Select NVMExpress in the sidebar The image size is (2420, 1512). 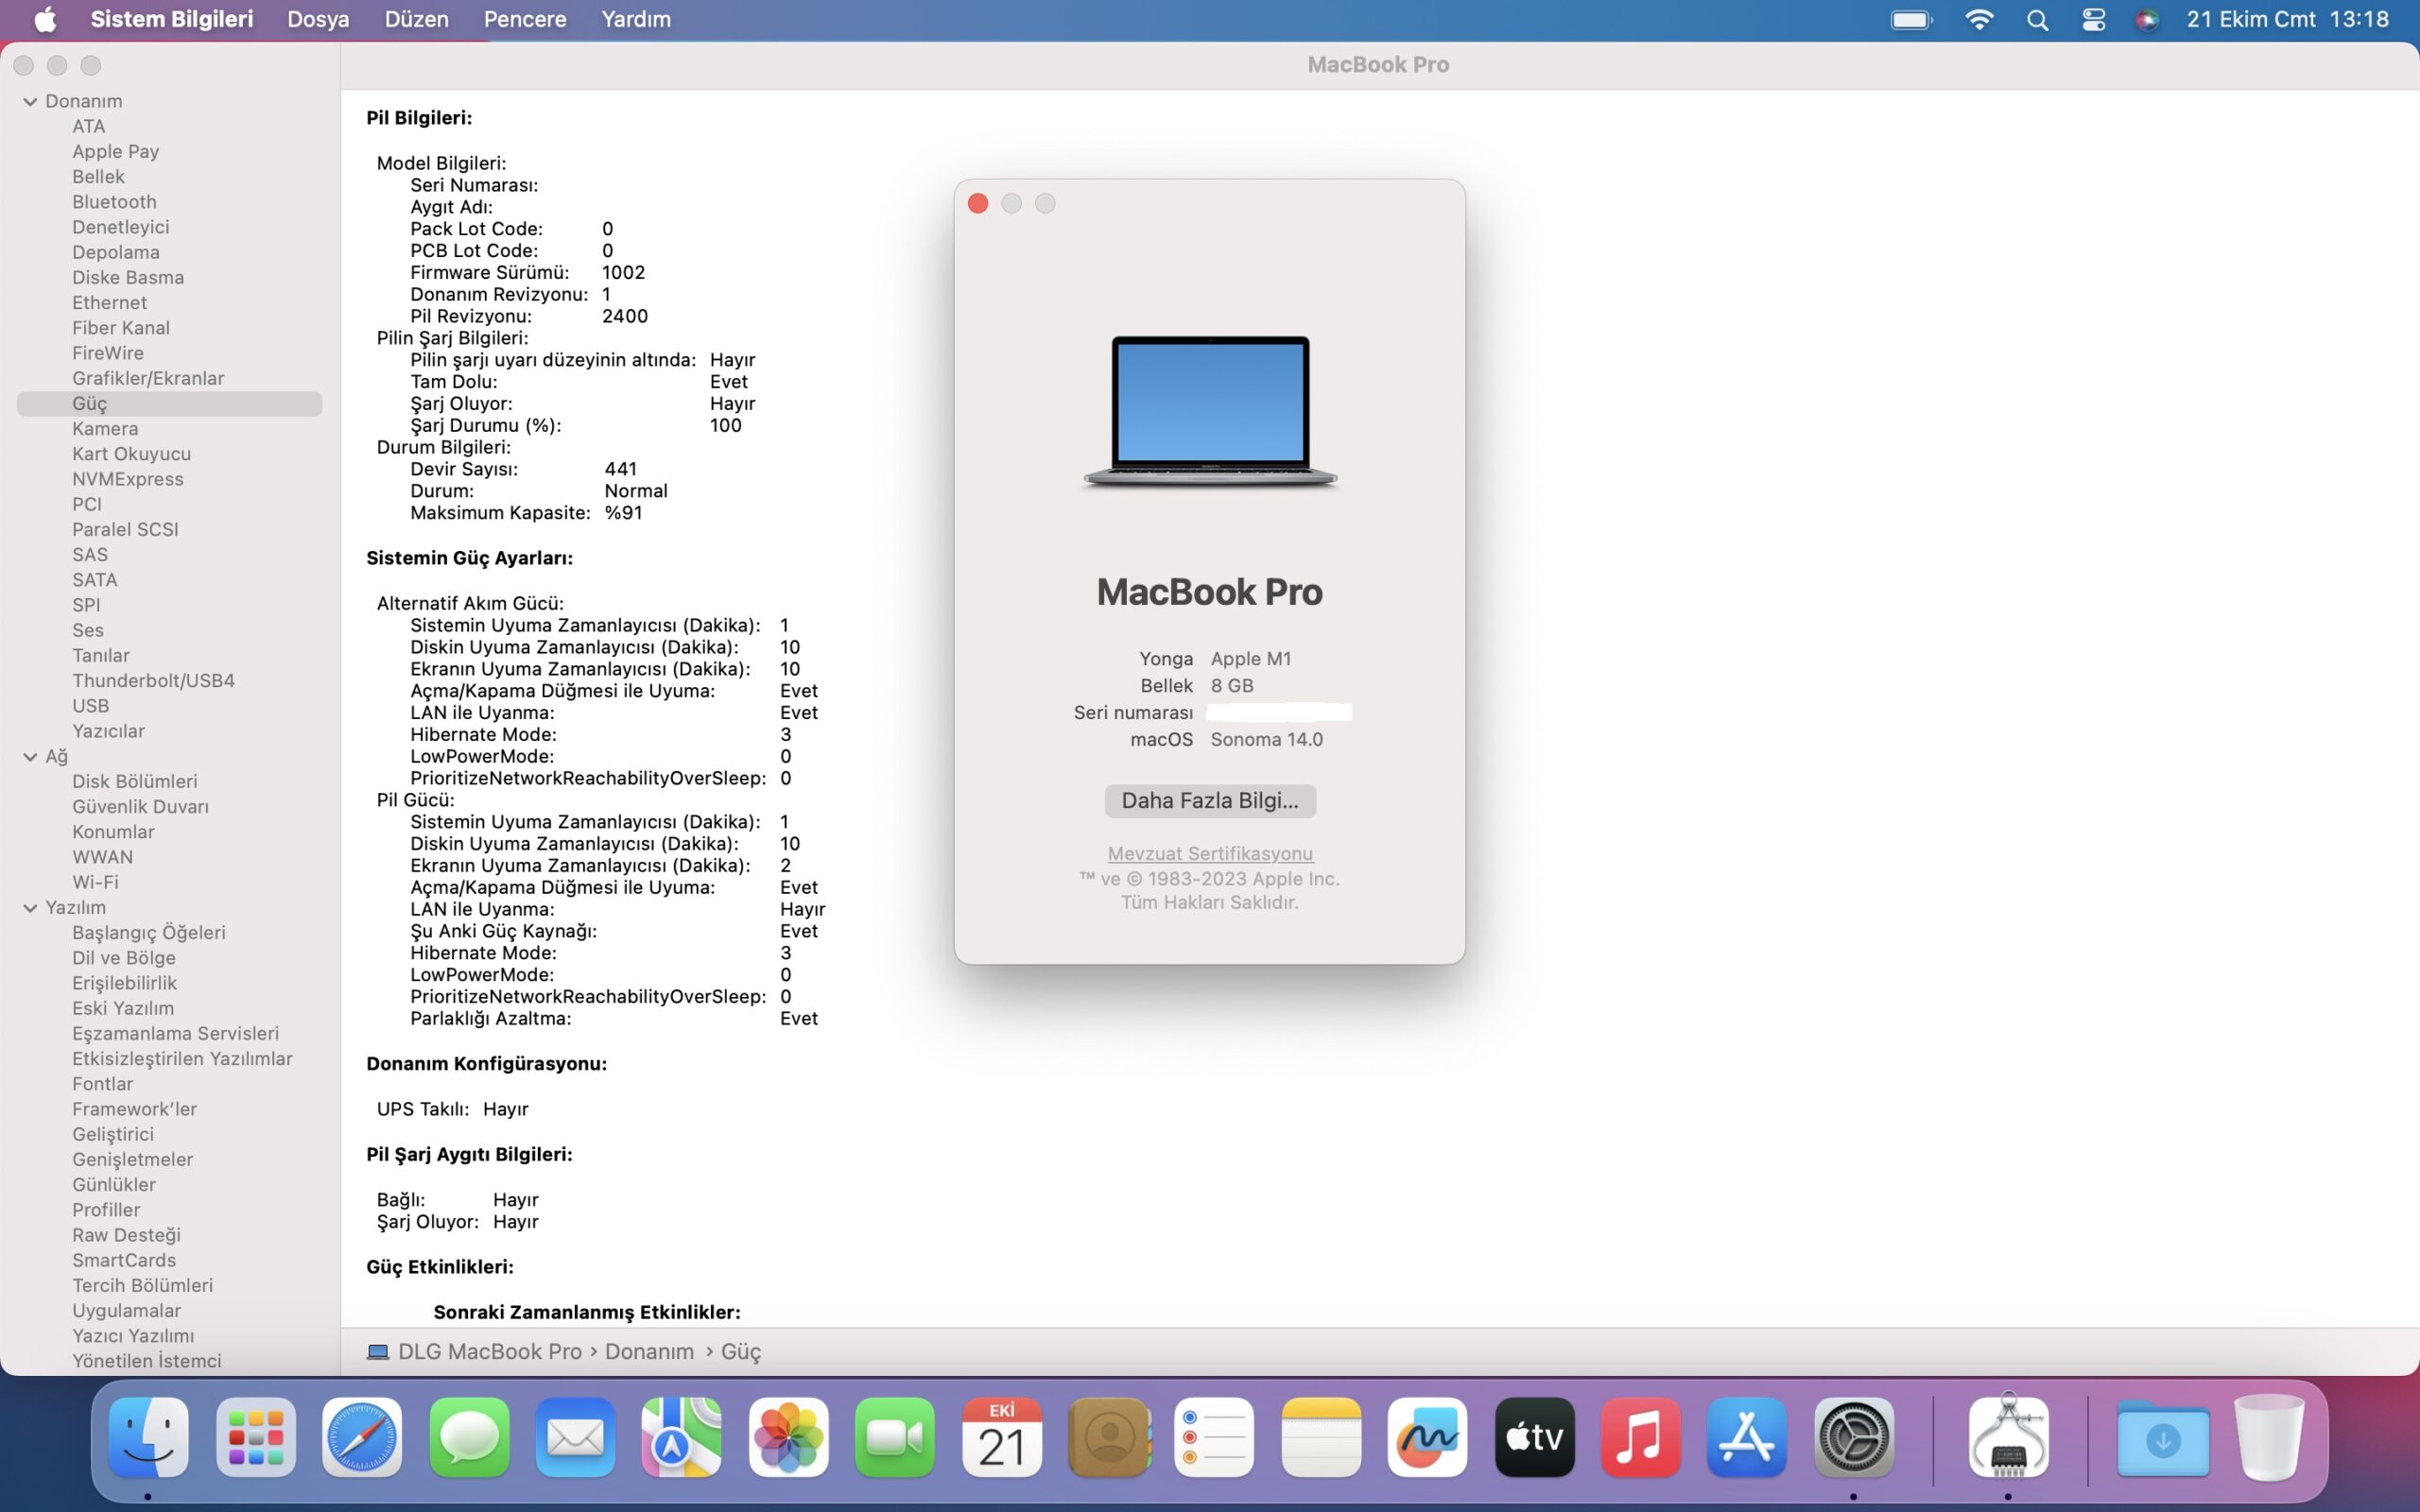tap(127, 479)
